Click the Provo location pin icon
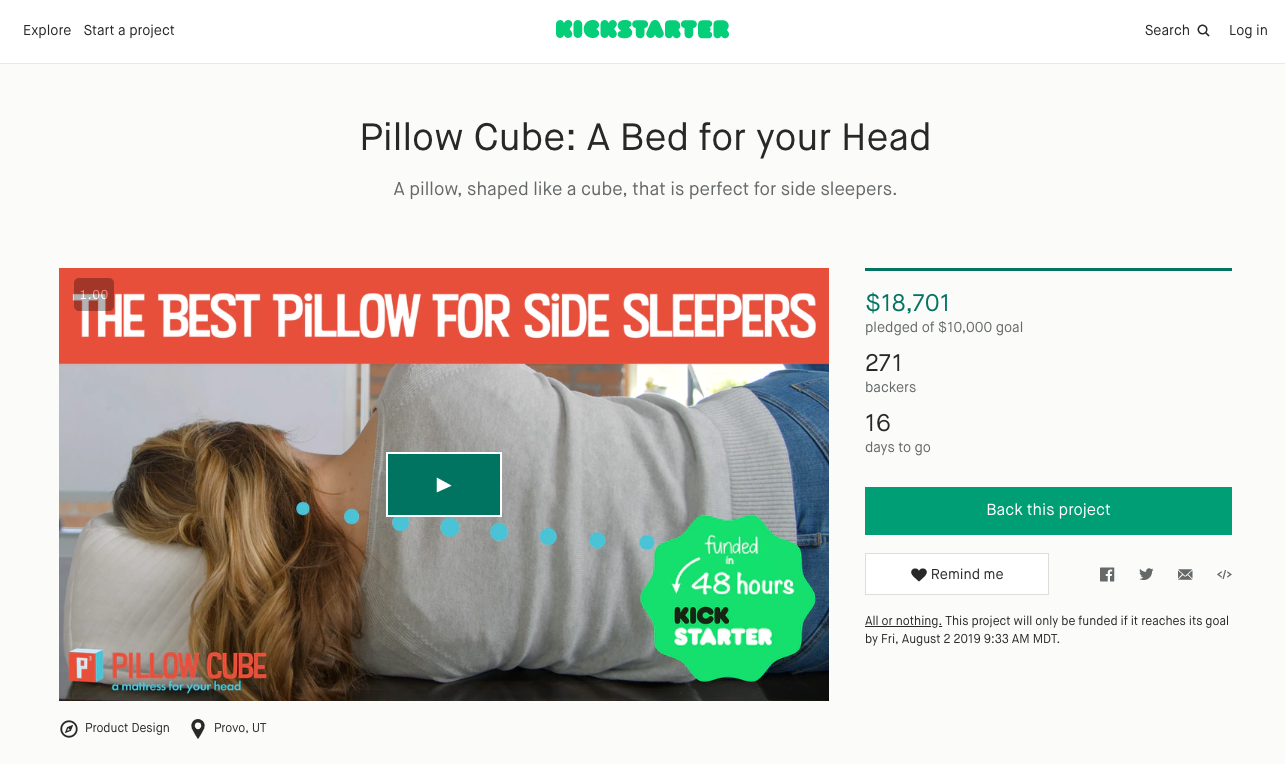Image resolution: width=1285 pixels, height=764 pixels. [197, 729]
